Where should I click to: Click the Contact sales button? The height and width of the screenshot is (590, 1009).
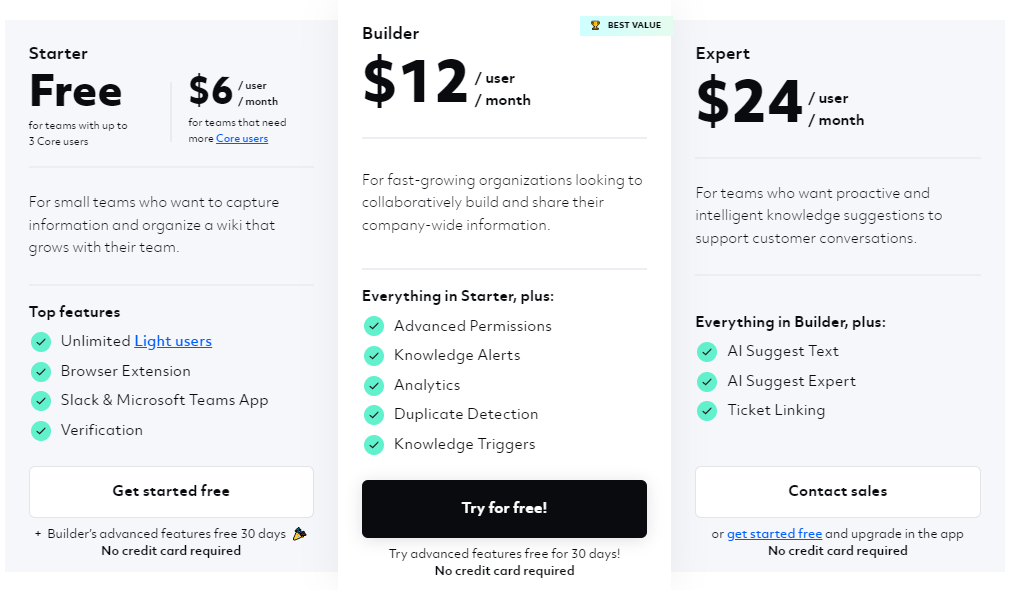(838, 492)
